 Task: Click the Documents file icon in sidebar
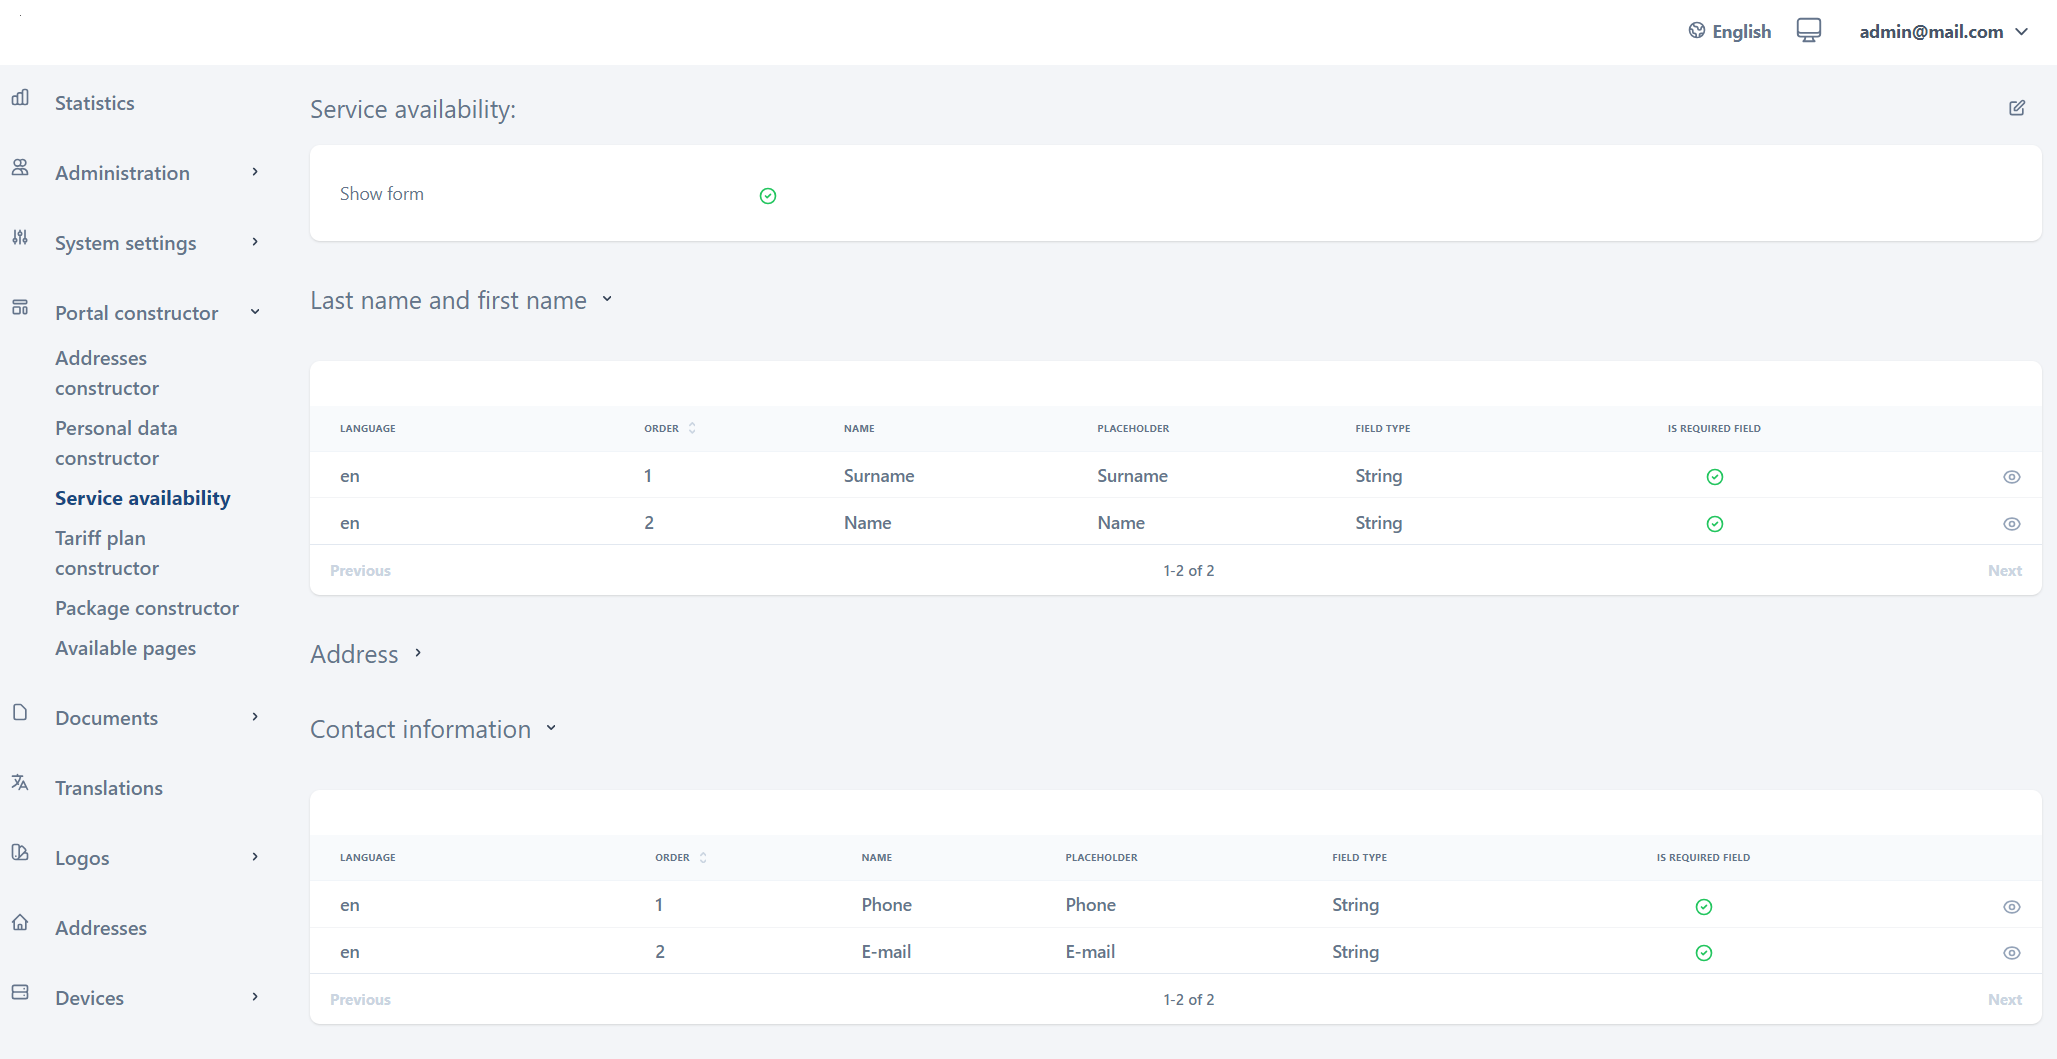point(20,713)
